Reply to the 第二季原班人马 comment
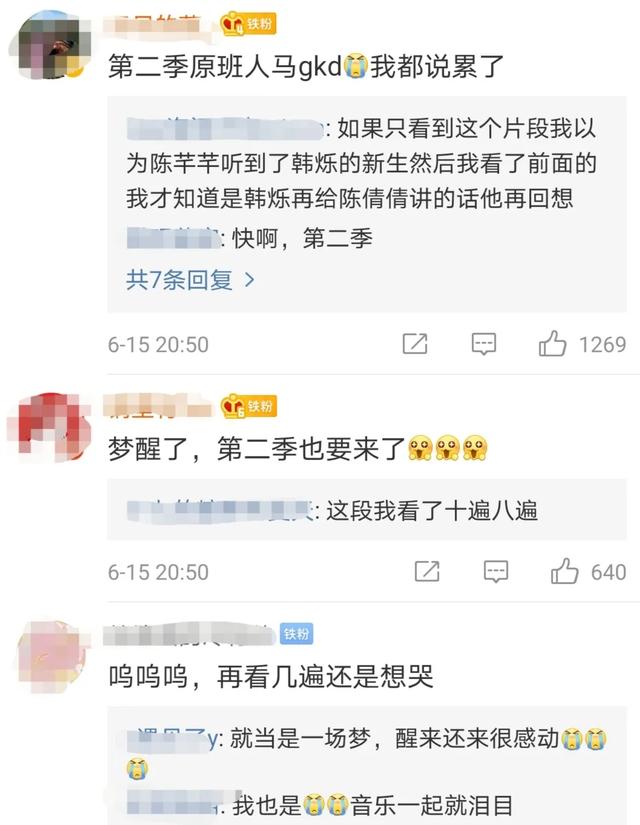 483,344
